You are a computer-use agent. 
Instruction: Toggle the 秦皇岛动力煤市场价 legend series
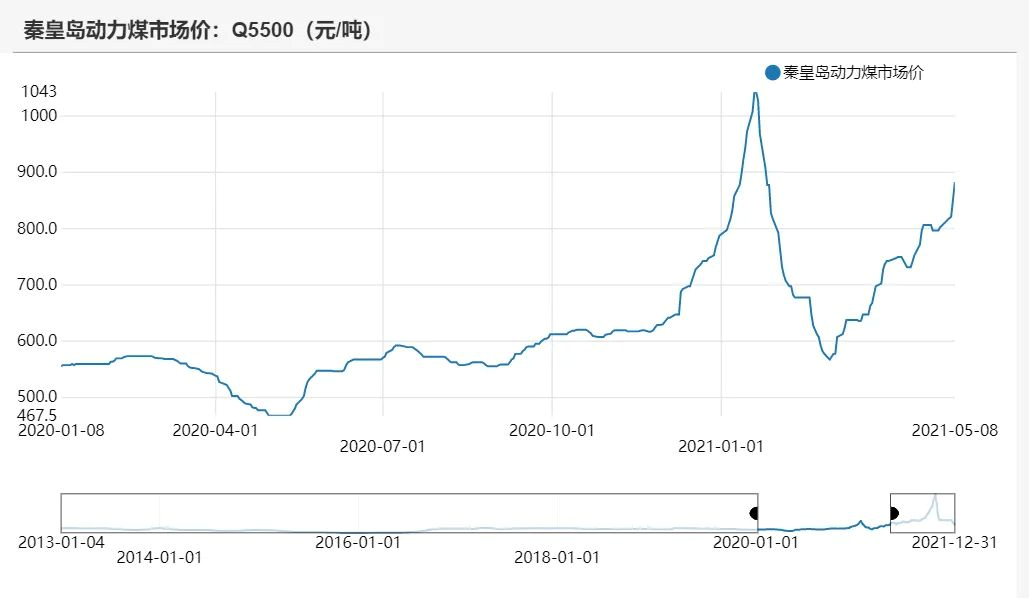(845, 72)
